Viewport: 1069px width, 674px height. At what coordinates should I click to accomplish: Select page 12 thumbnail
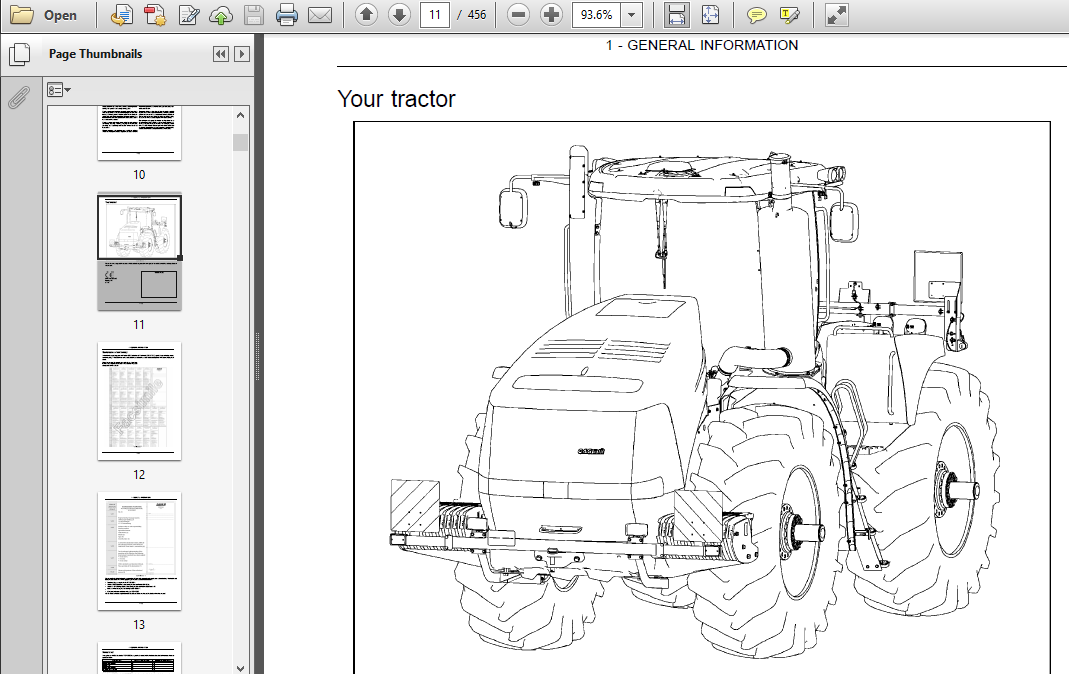click(139, 401)
